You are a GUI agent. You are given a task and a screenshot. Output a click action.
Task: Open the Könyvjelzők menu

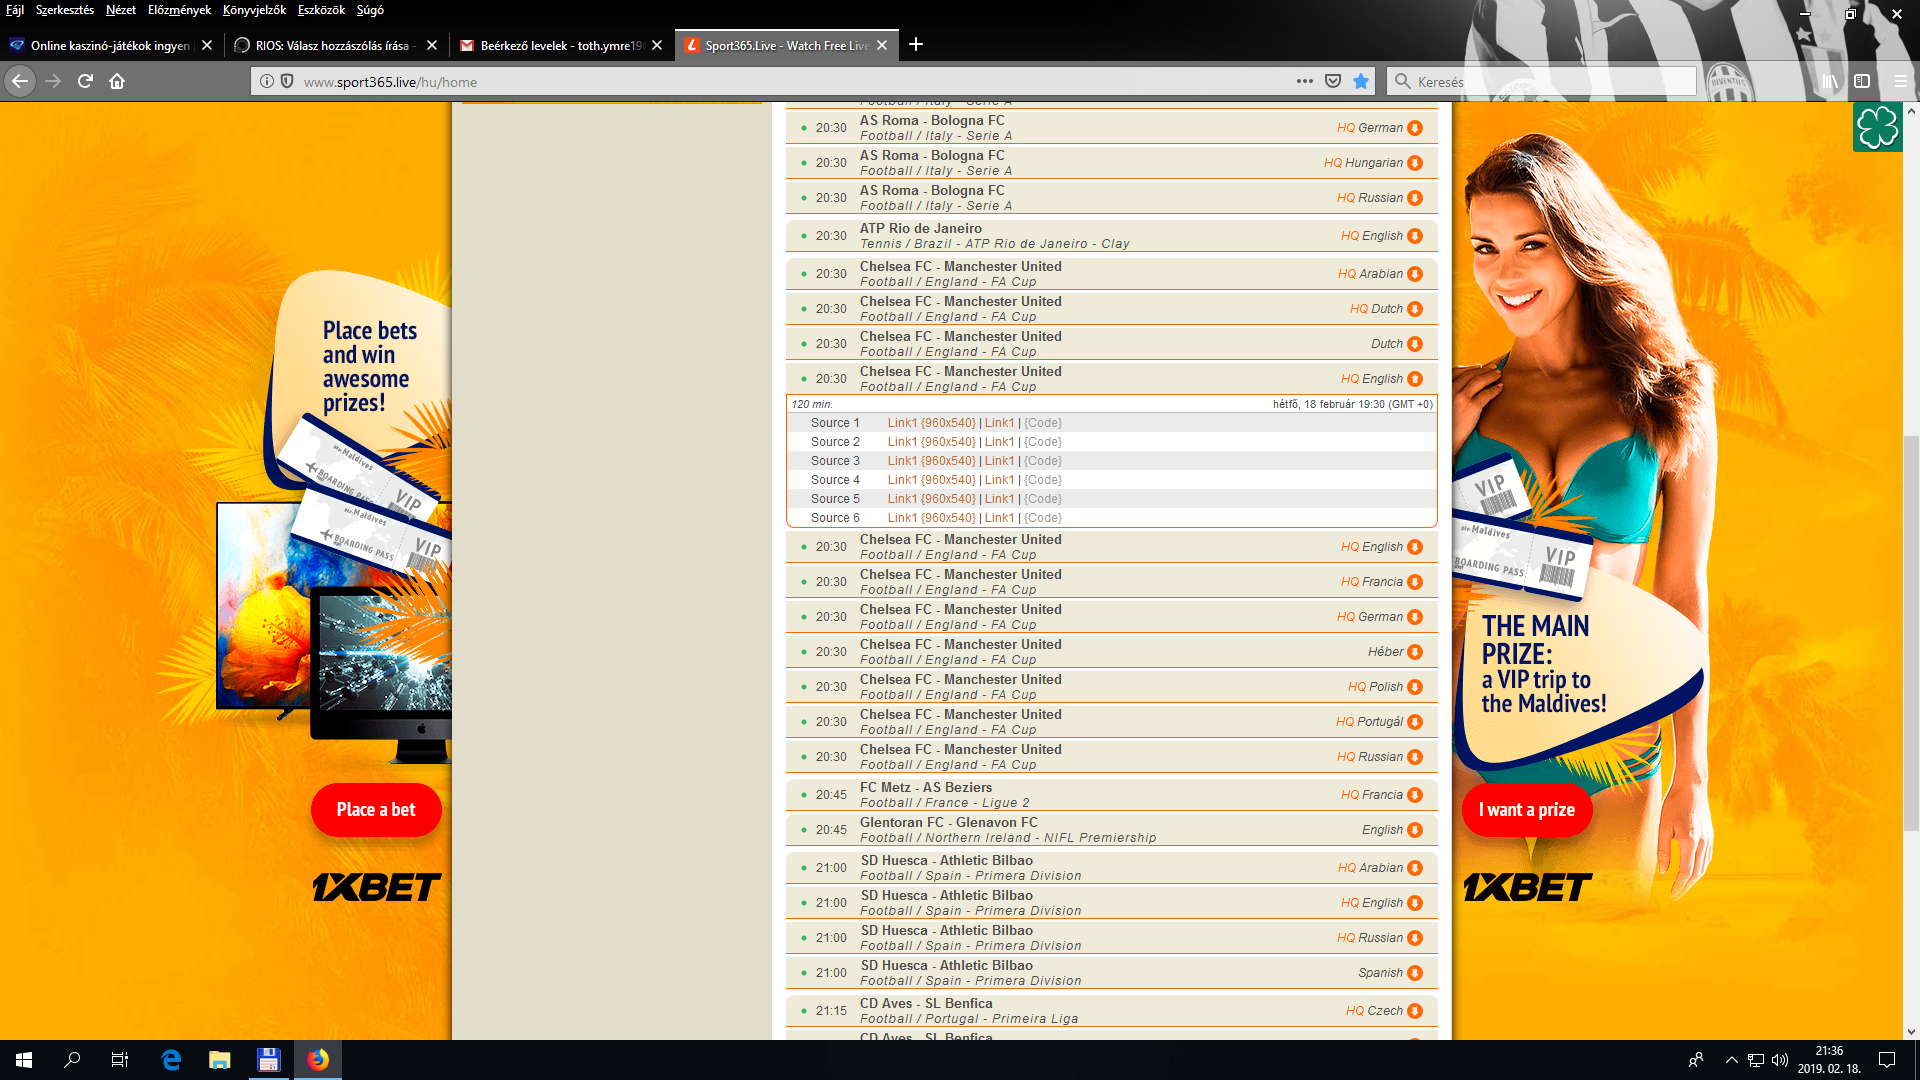254,10
